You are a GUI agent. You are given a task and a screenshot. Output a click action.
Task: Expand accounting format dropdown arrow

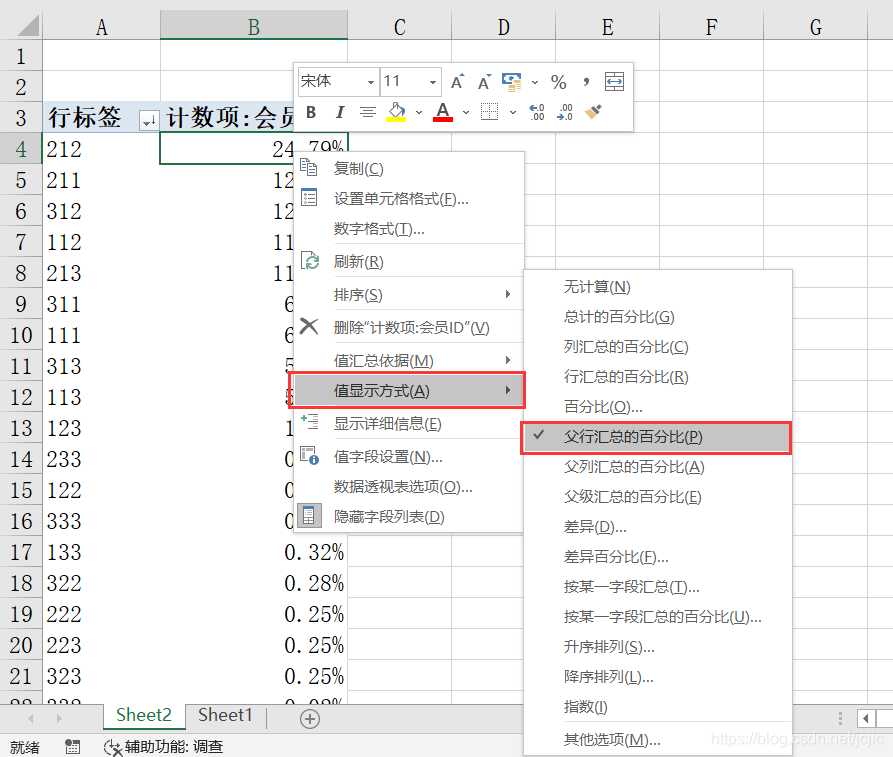point(535,83)
